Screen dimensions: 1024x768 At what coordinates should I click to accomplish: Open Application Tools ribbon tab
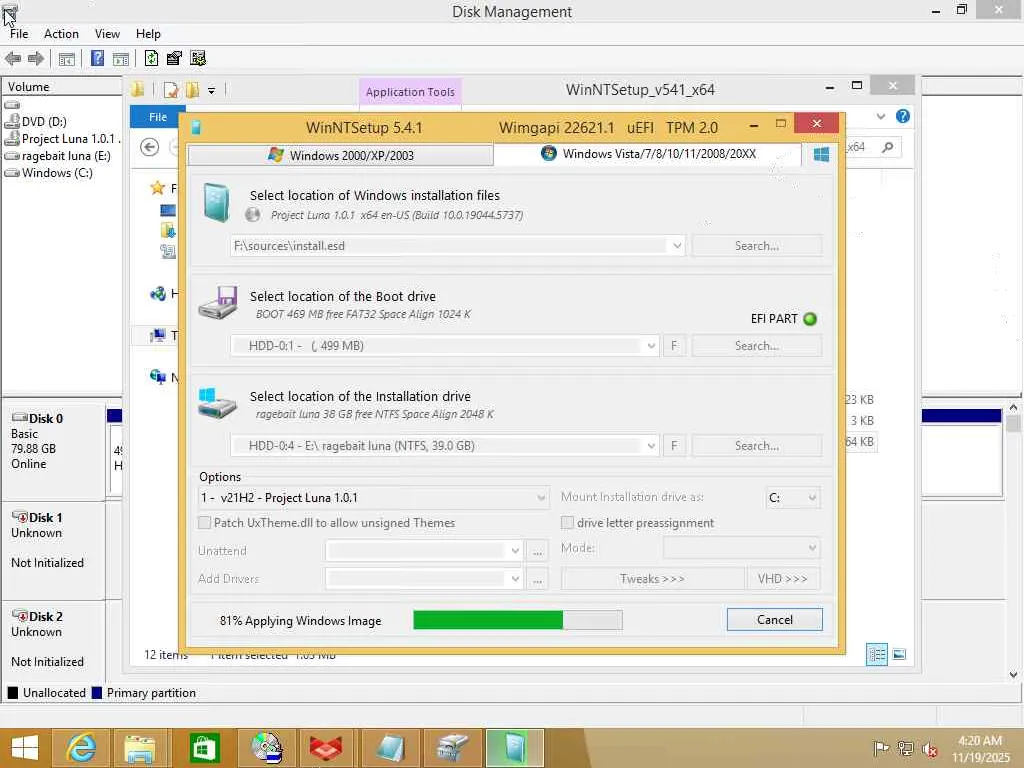[x=410, y=92]
